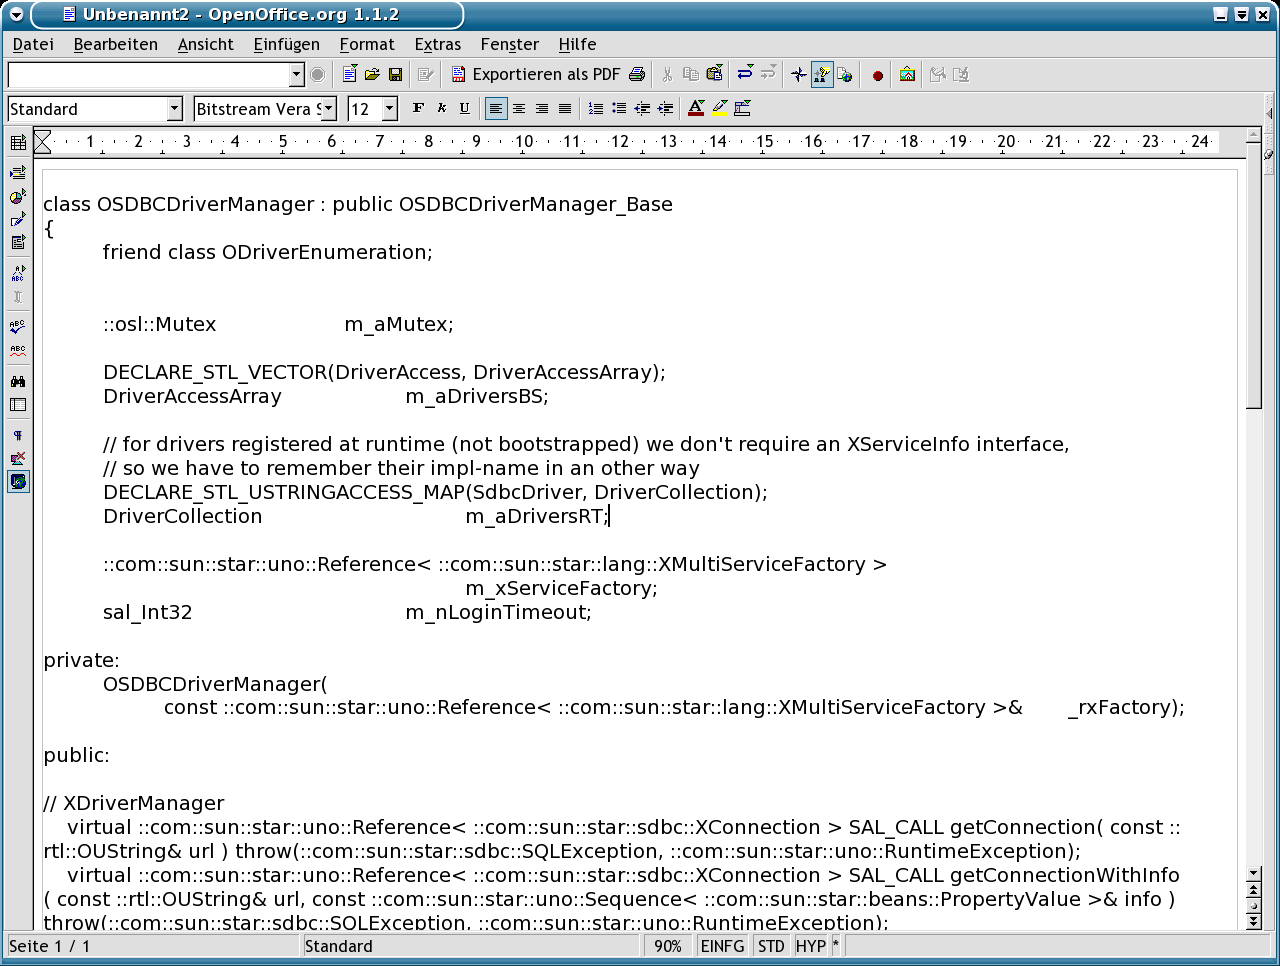The width and height of the screenshot is (1280, 966).
Task: Click the binoculars Find and Replace icon
Action: pos(18,381)
